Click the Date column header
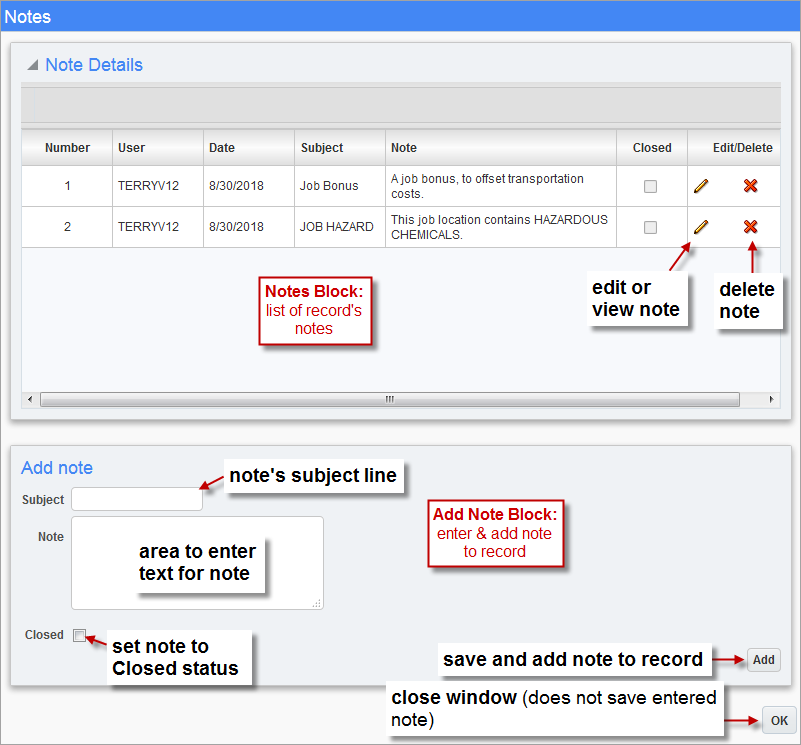 click(221, 147)
